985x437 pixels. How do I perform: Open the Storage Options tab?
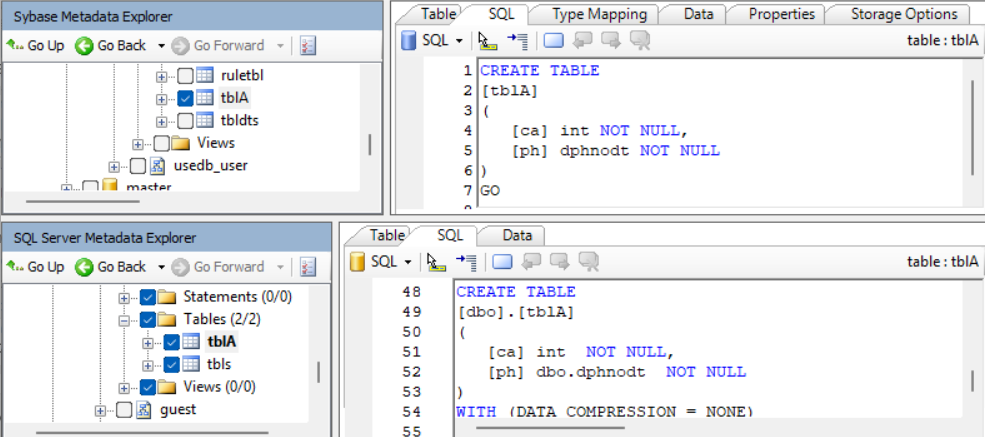point(904,14)
